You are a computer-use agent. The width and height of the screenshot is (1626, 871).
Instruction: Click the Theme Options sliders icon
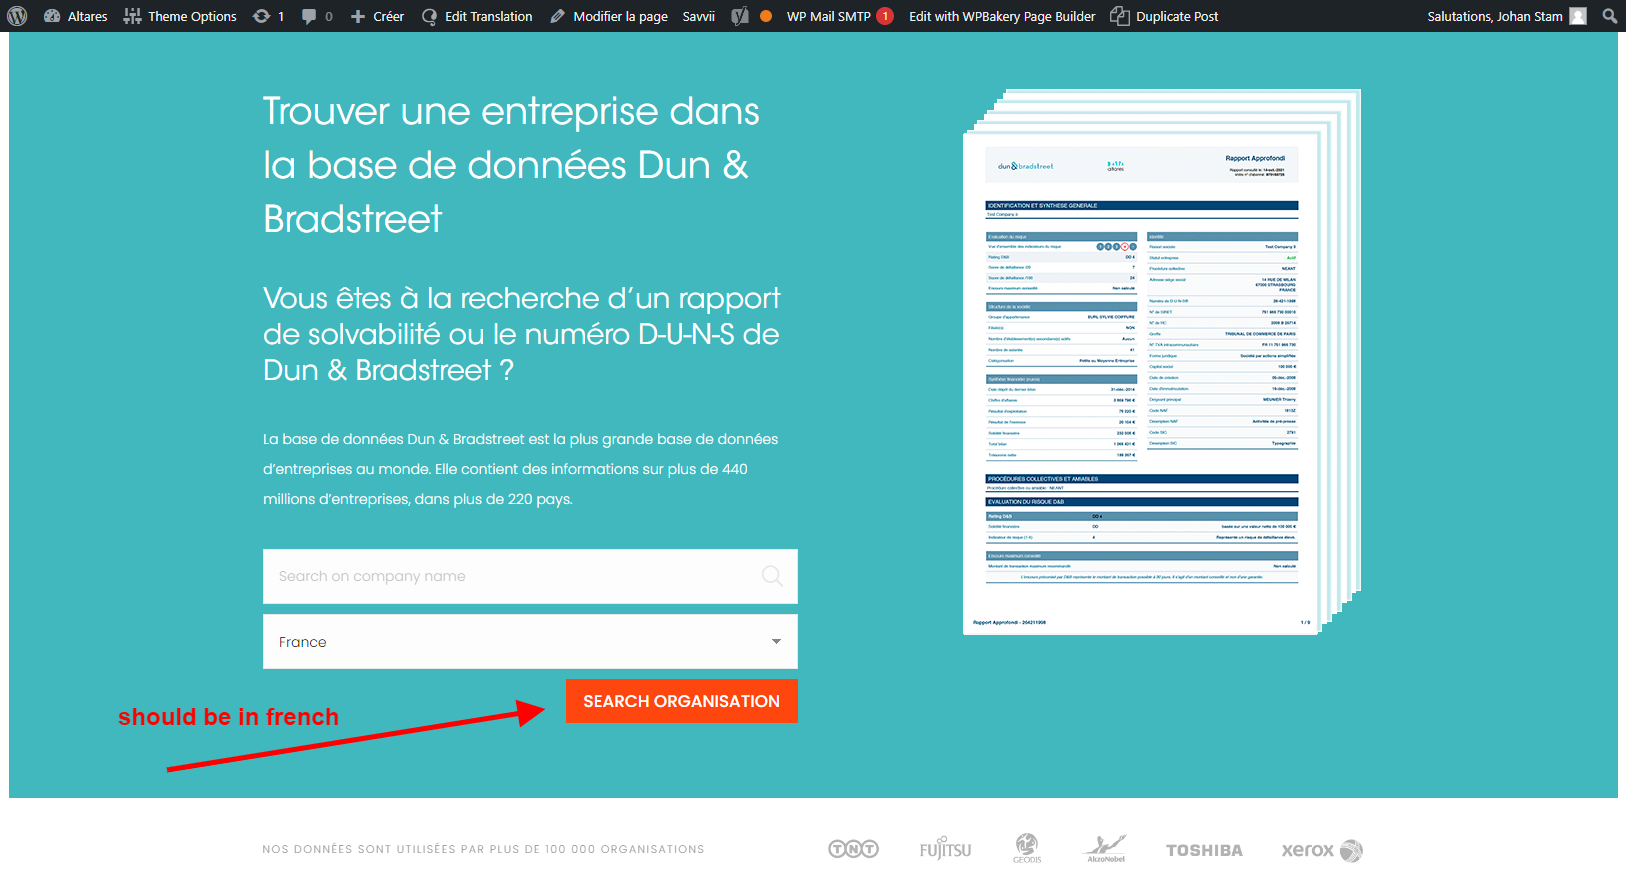pyautogui.click(x=132, y=16)
